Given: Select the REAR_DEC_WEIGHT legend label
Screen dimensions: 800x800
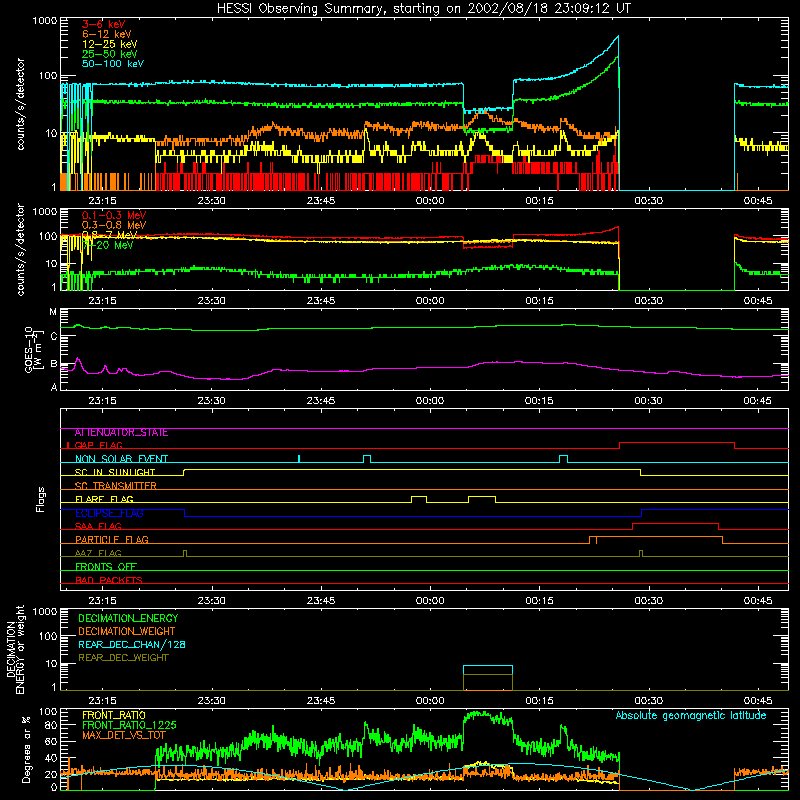Looking at the screenshot, I should tap(123, 658).
